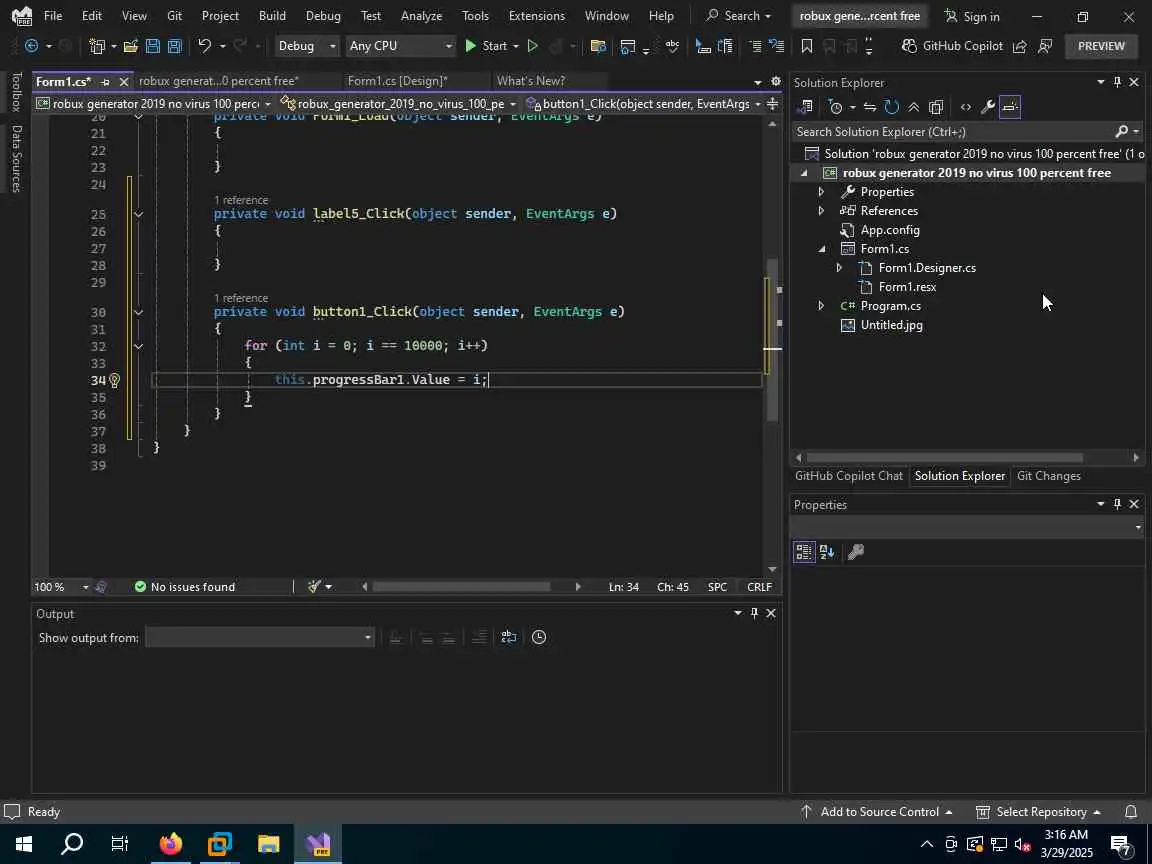Click Add to Source Control

point(876,812)
